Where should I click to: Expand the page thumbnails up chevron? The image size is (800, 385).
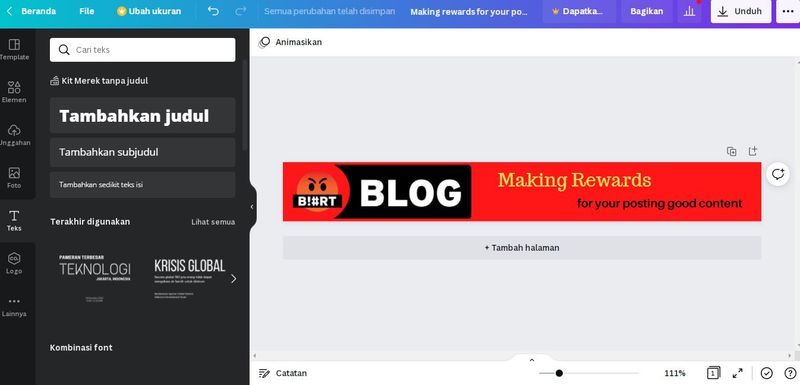click(x=532, y=360)
